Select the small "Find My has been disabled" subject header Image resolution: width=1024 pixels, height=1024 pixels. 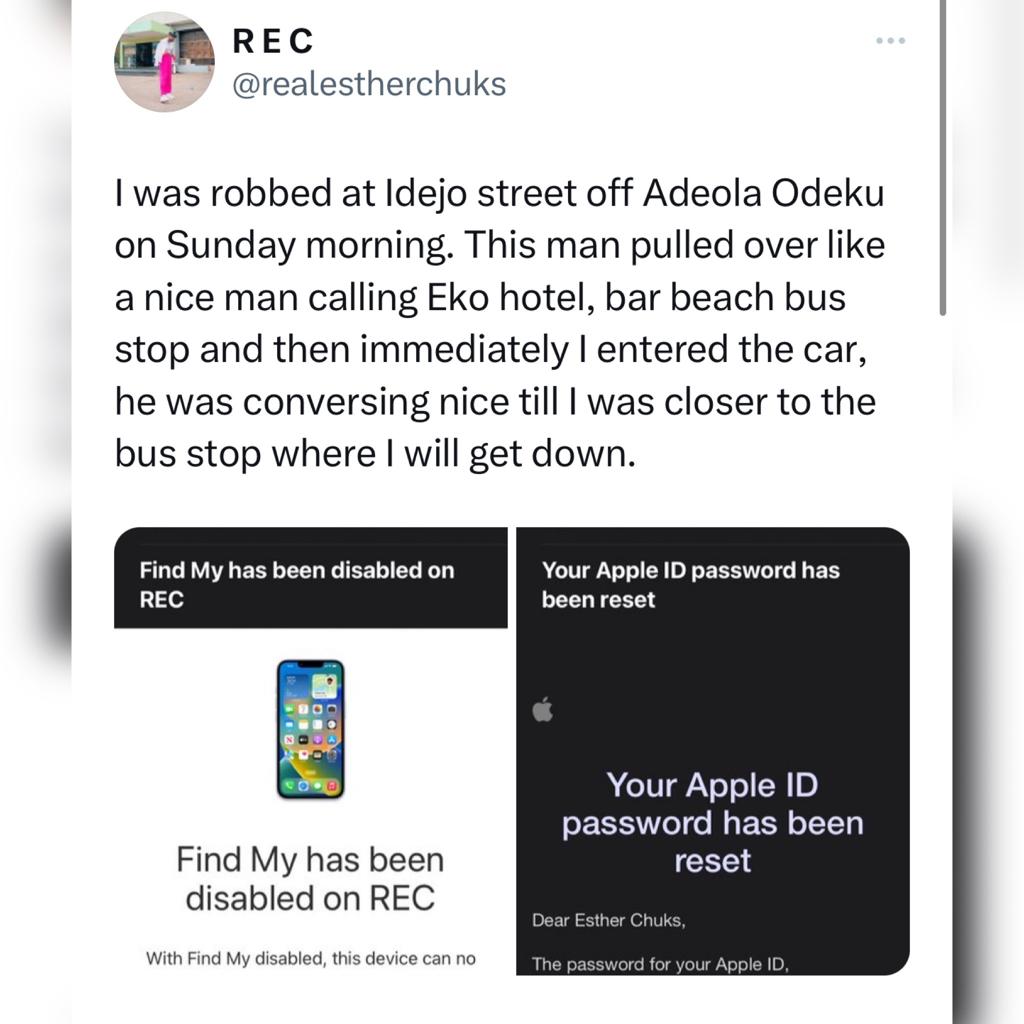[297, 585]
